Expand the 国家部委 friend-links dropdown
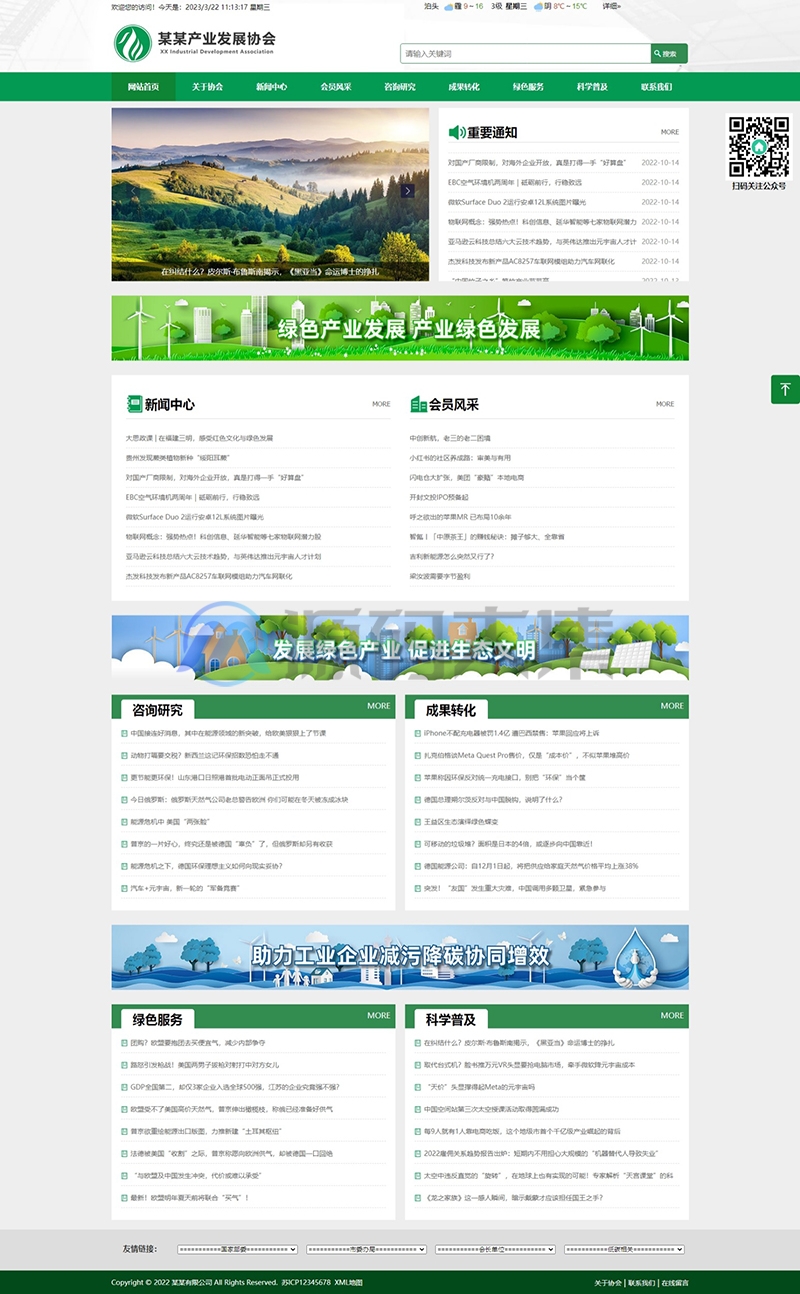Image resolution: width=800 pixels, height=1294 pixels. [238, 1249]
